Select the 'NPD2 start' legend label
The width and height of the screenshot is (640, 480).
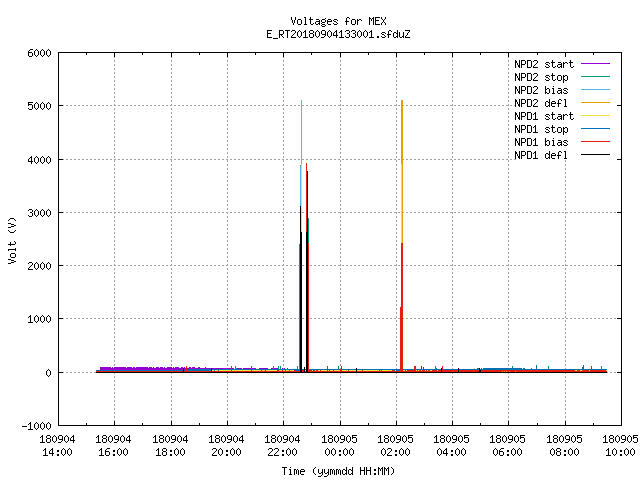click(x=544, y=64)
